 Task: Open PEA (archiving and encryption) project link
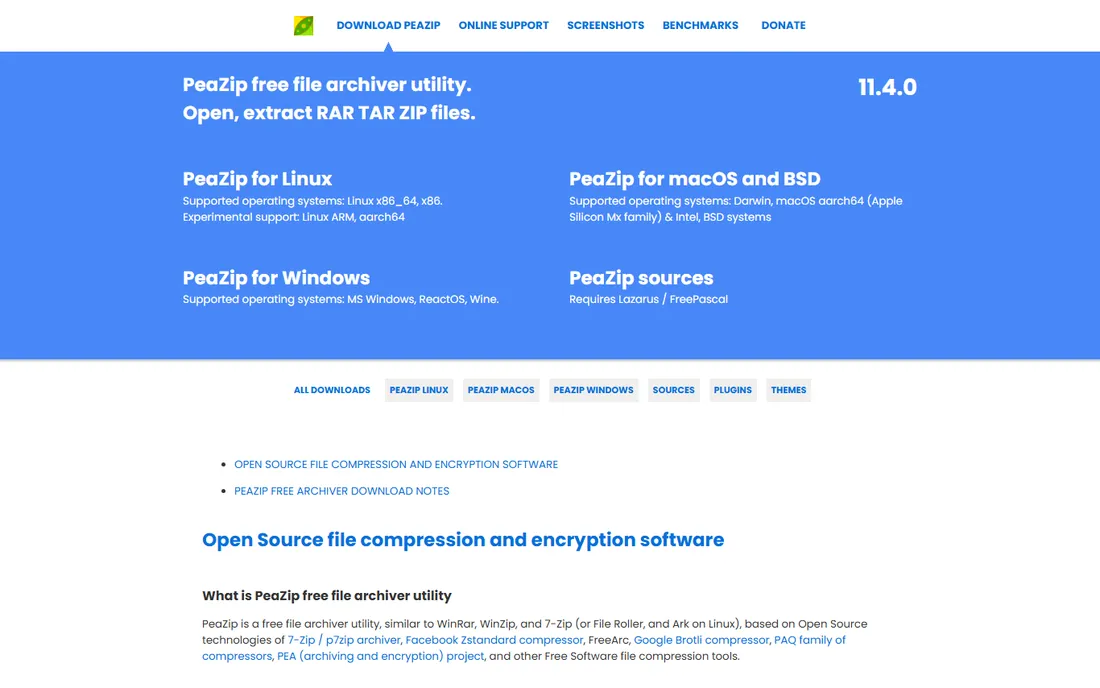tap(380, 656)
